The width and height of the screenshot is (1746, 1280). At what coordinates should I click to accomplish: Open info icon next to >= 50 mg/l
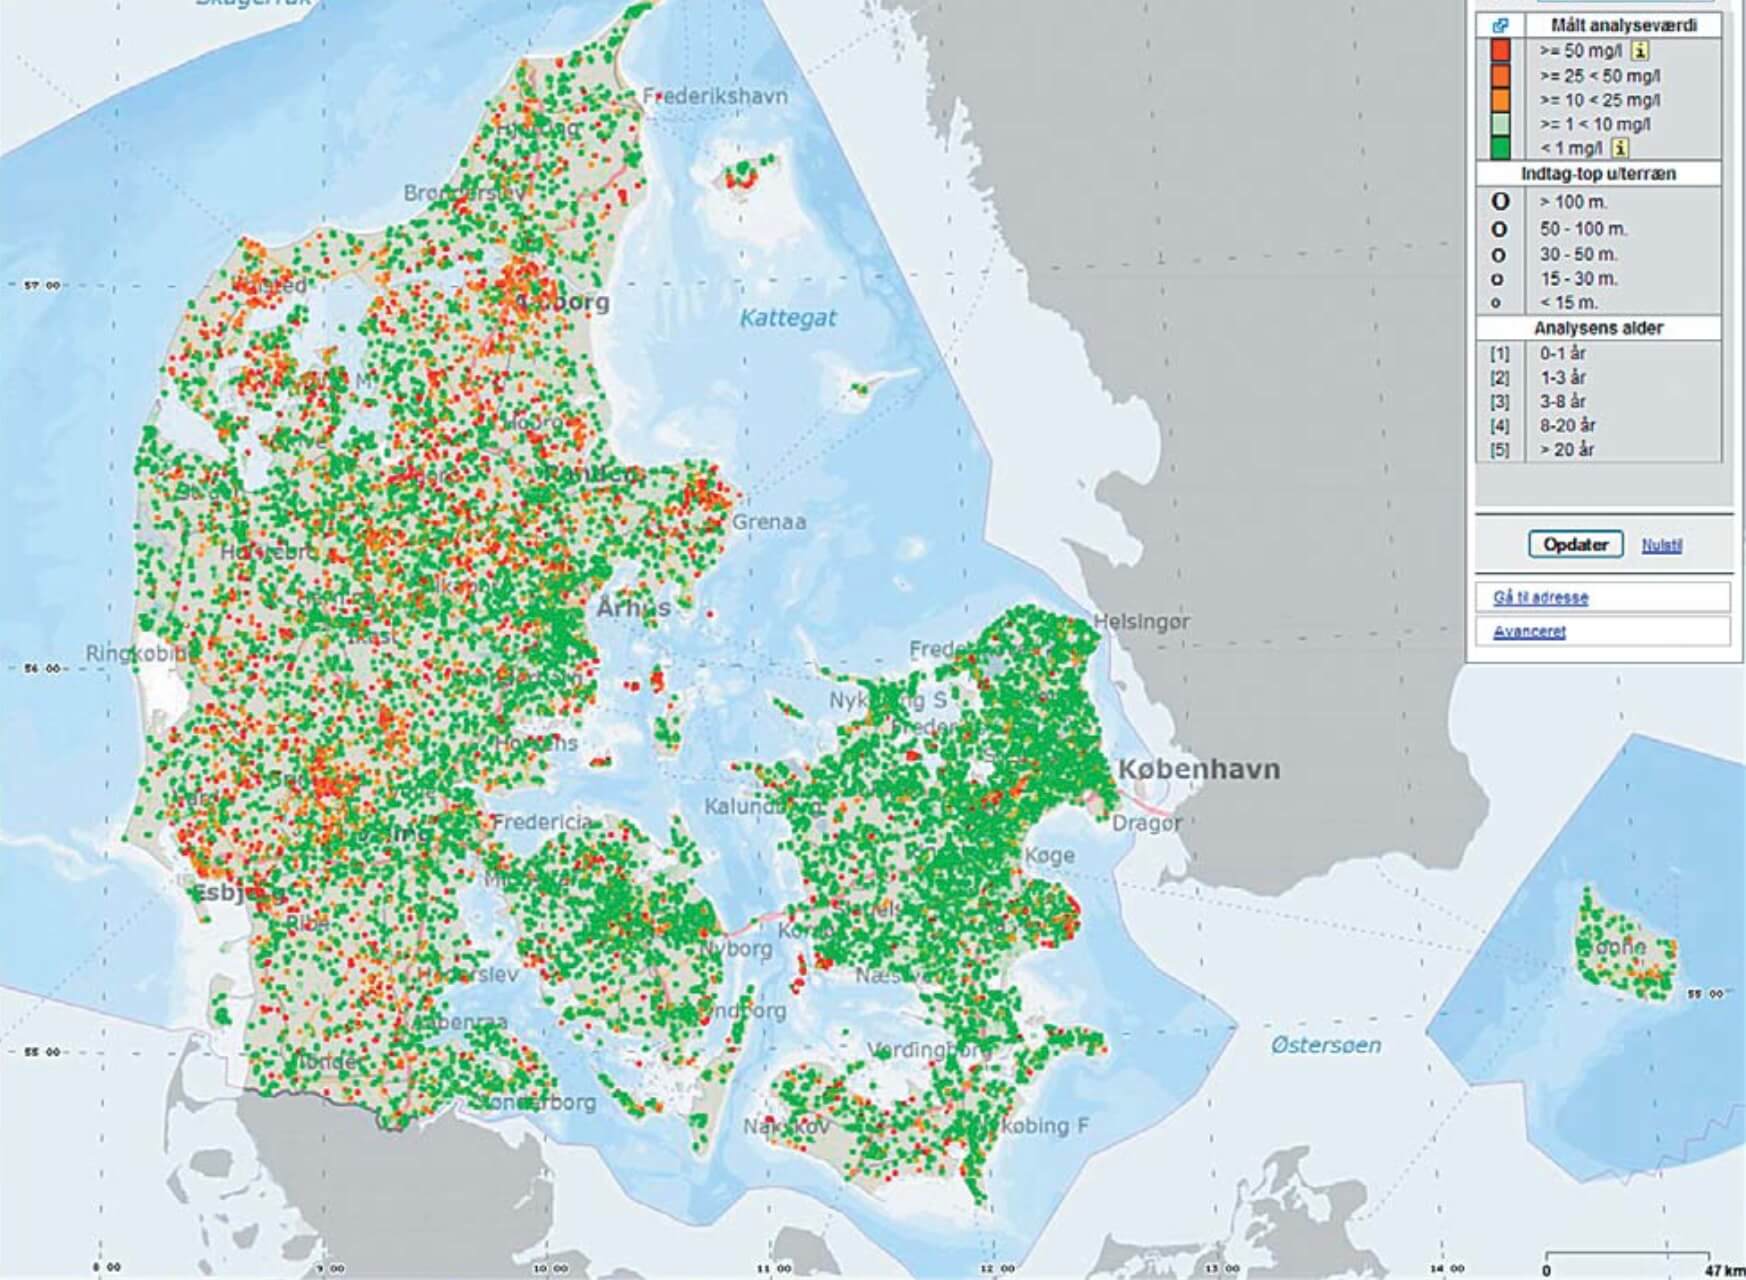1641,51
